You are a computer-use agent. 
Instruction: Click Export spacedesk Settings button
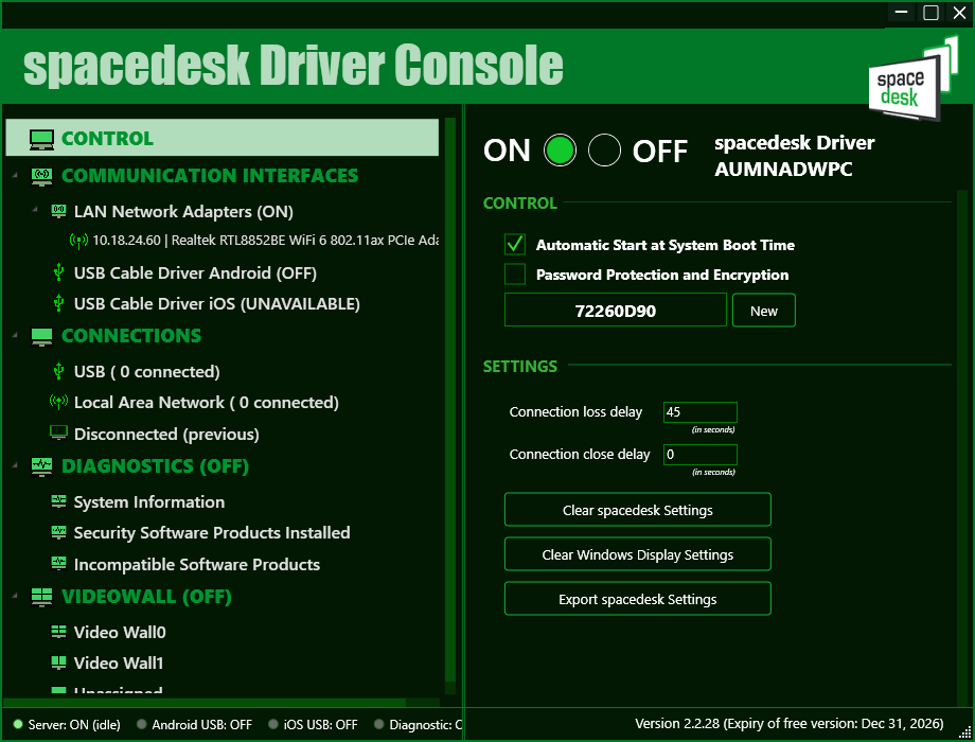coord(637,599)
